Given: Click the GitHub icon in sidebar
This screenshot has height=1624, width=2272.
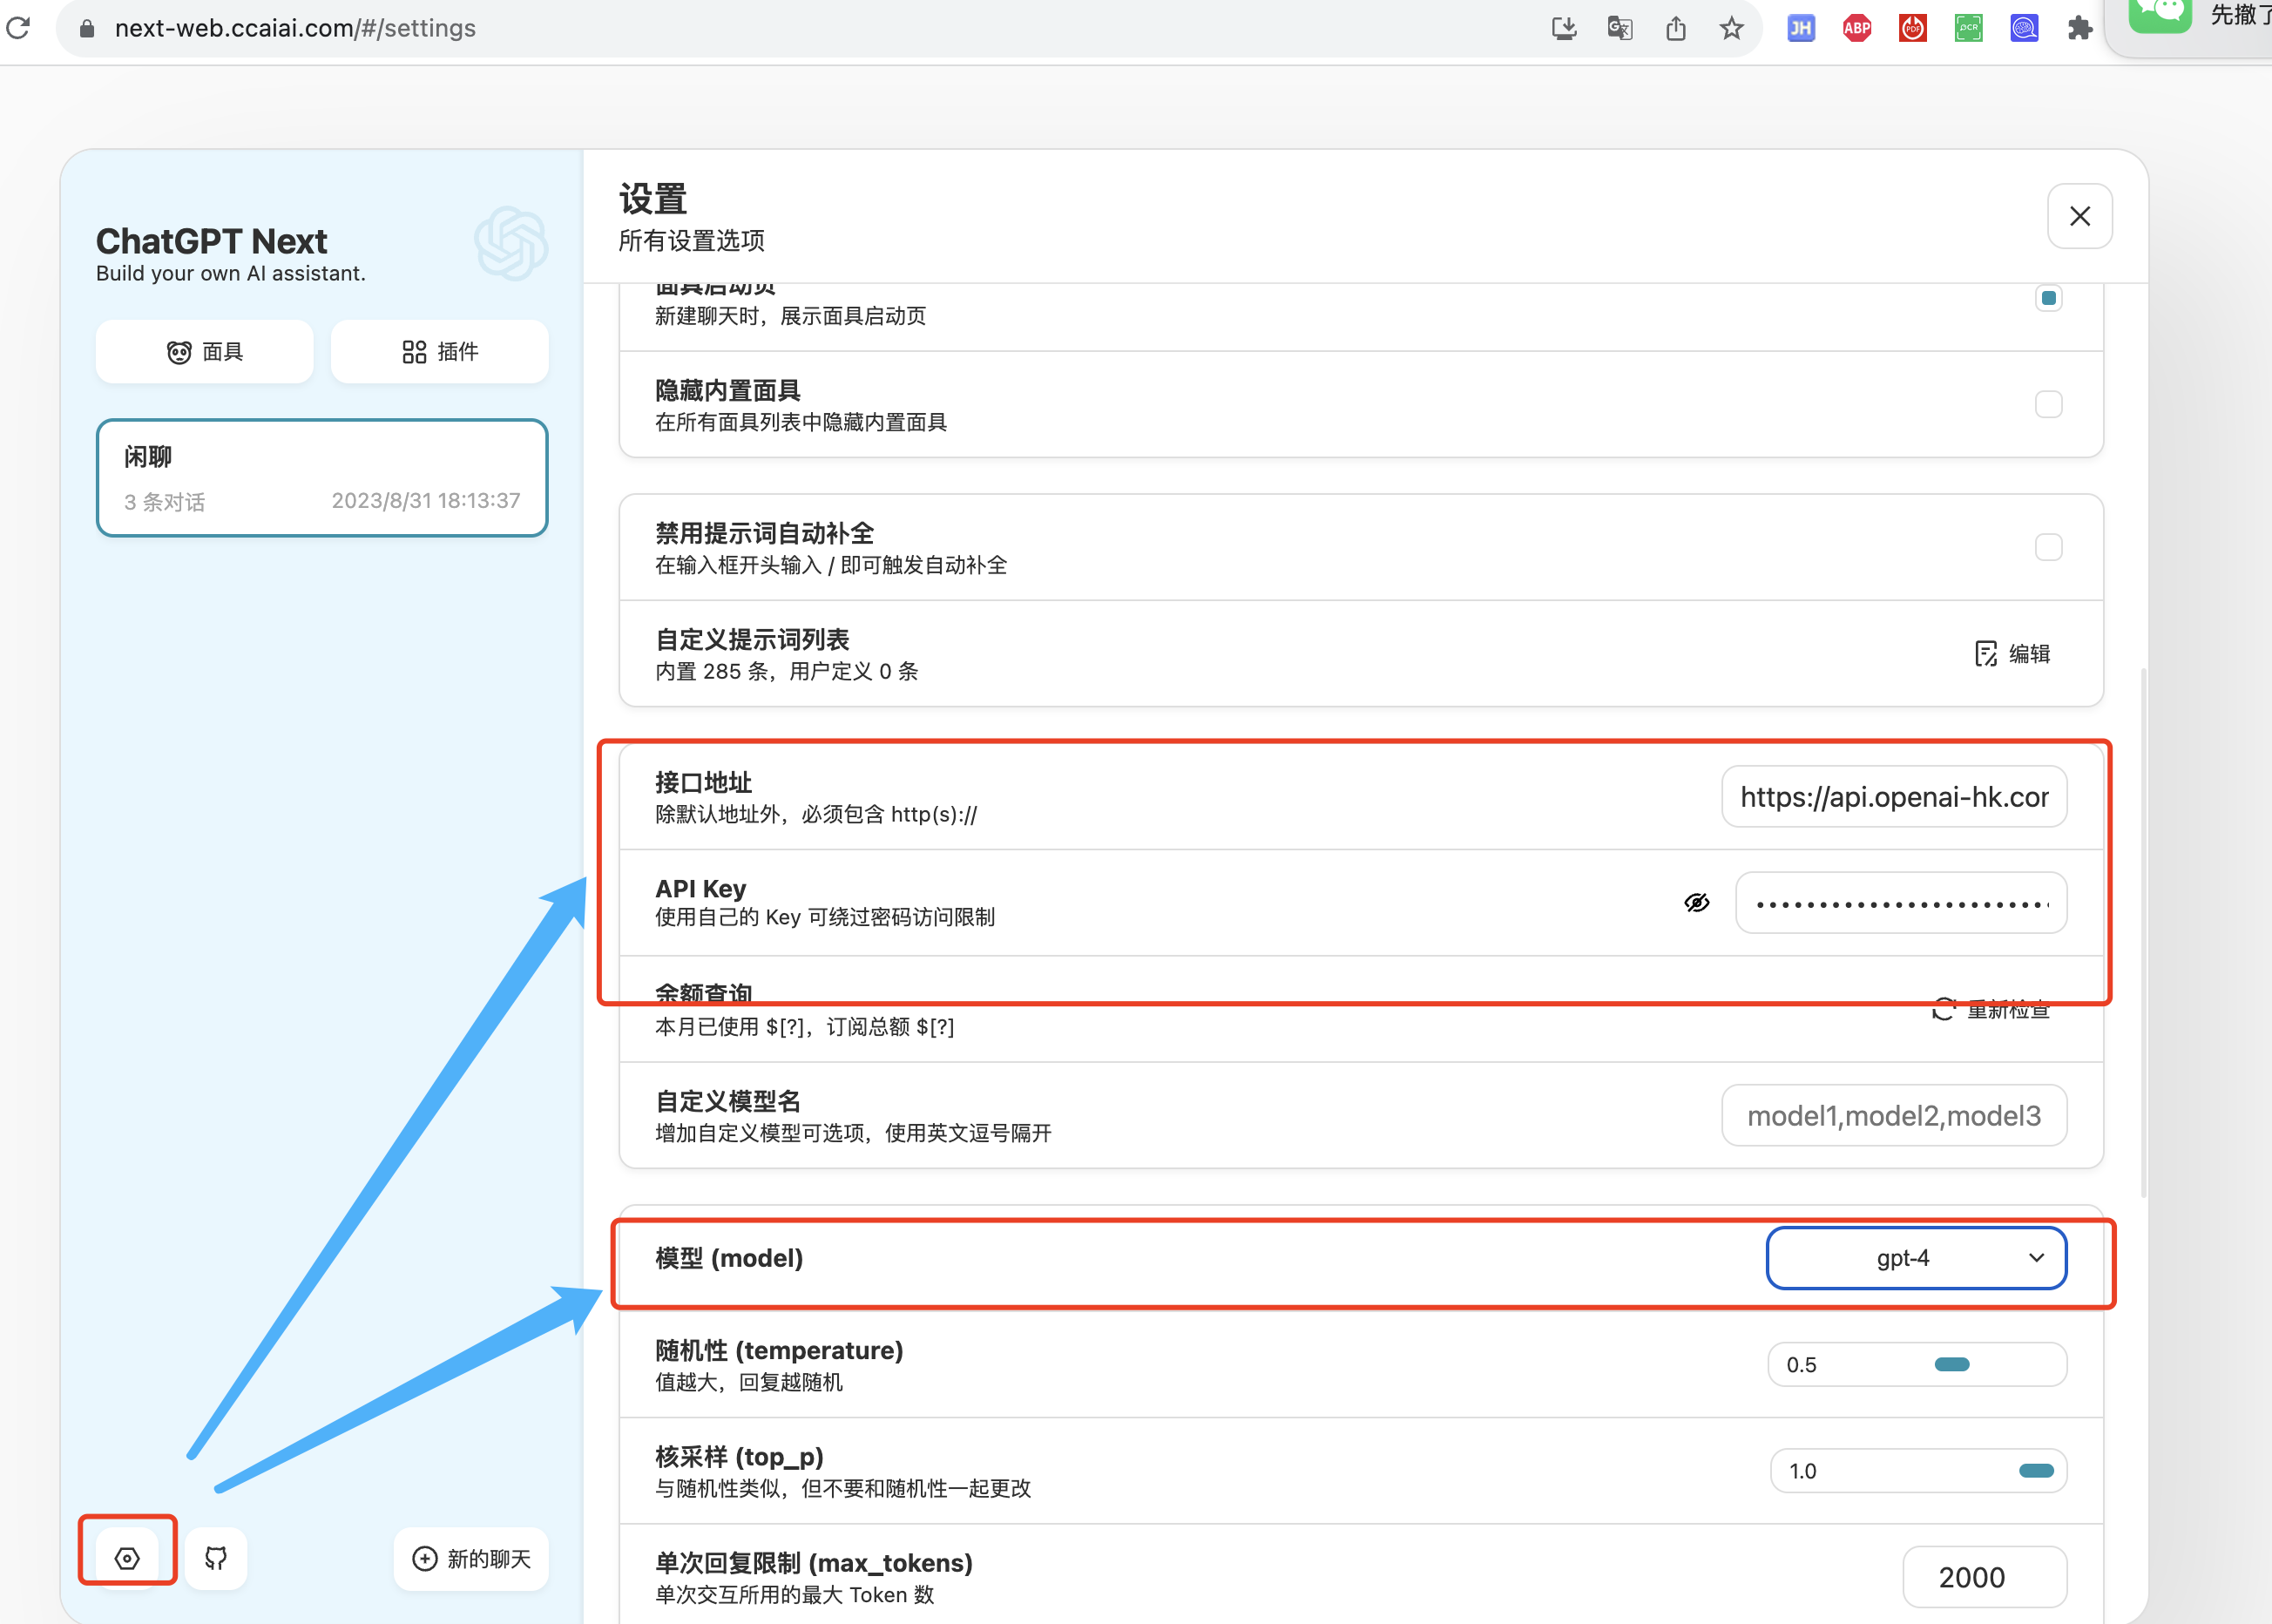Looking at the screenshot, I should coord(216,1557).
